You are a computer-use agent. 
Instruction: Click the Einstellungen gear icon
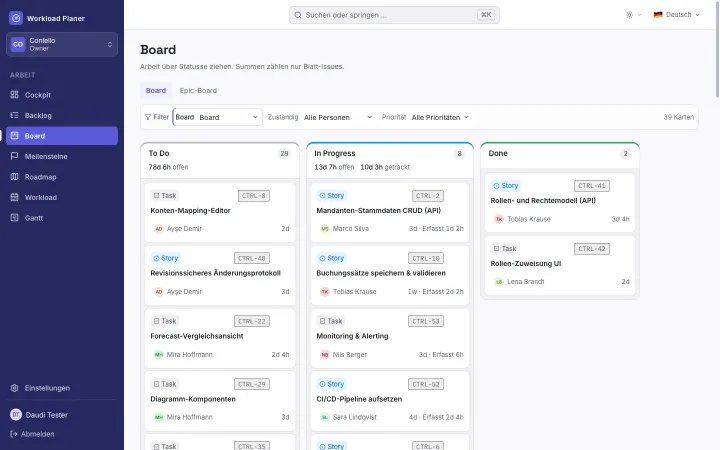pos(15,388)
